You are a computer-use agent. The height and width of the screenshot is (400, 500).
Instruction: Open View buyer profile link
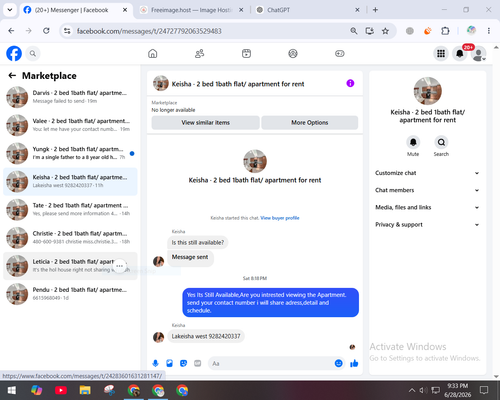point(280,218)
